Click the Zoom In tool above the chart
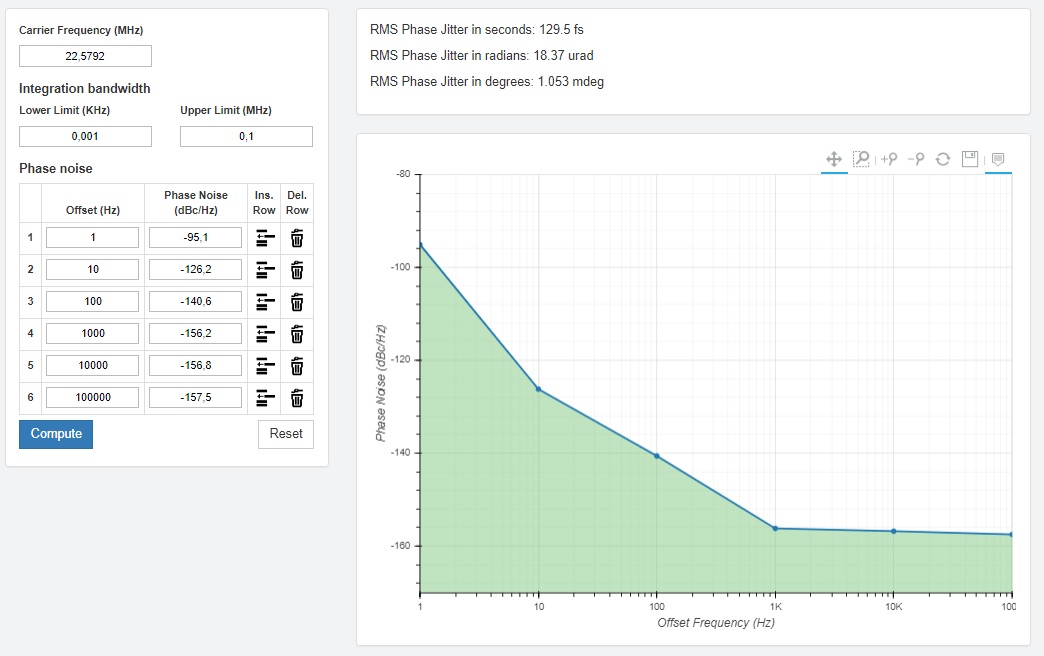Image resolution: width=1044 pixels, height=656 pixels. (x=889, y=159)
